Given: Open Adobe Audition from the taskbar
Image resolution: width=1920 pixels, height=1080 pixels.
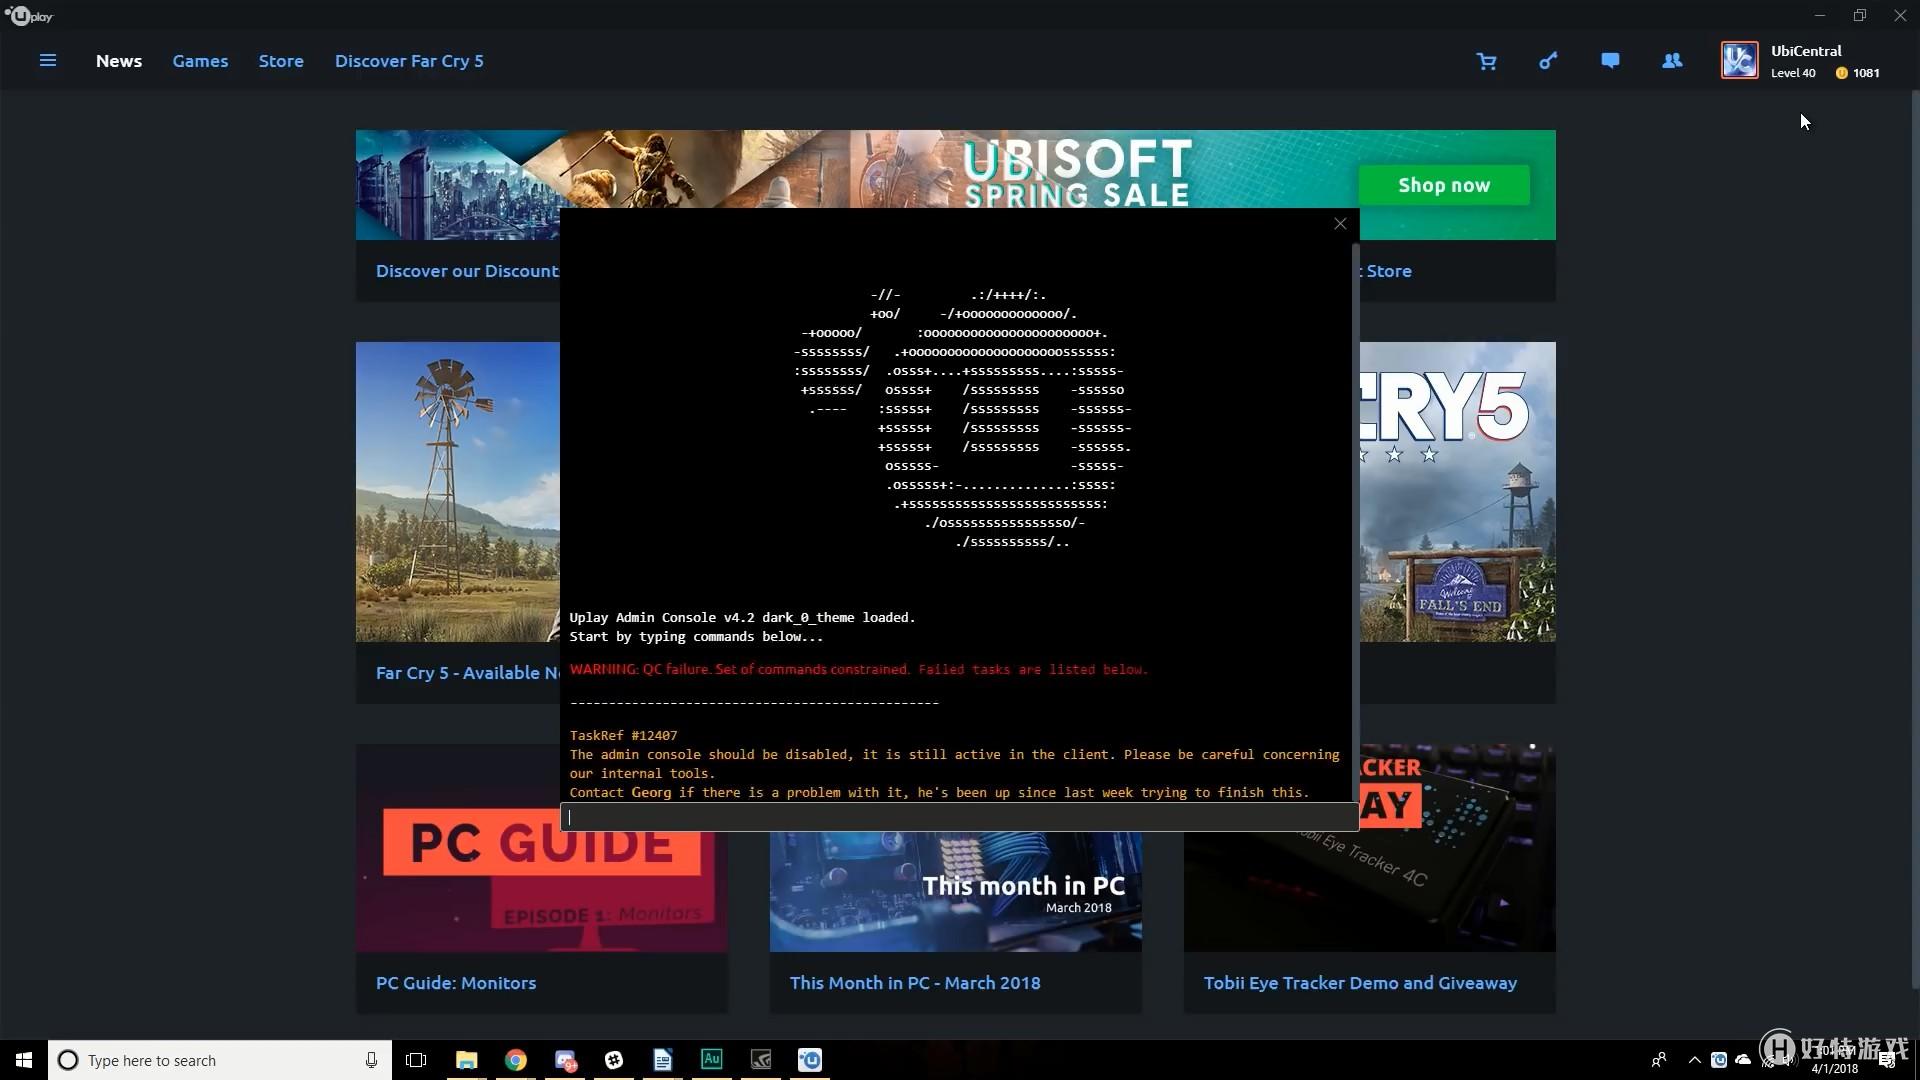Looking at the screenshot, I should 712,1060.
